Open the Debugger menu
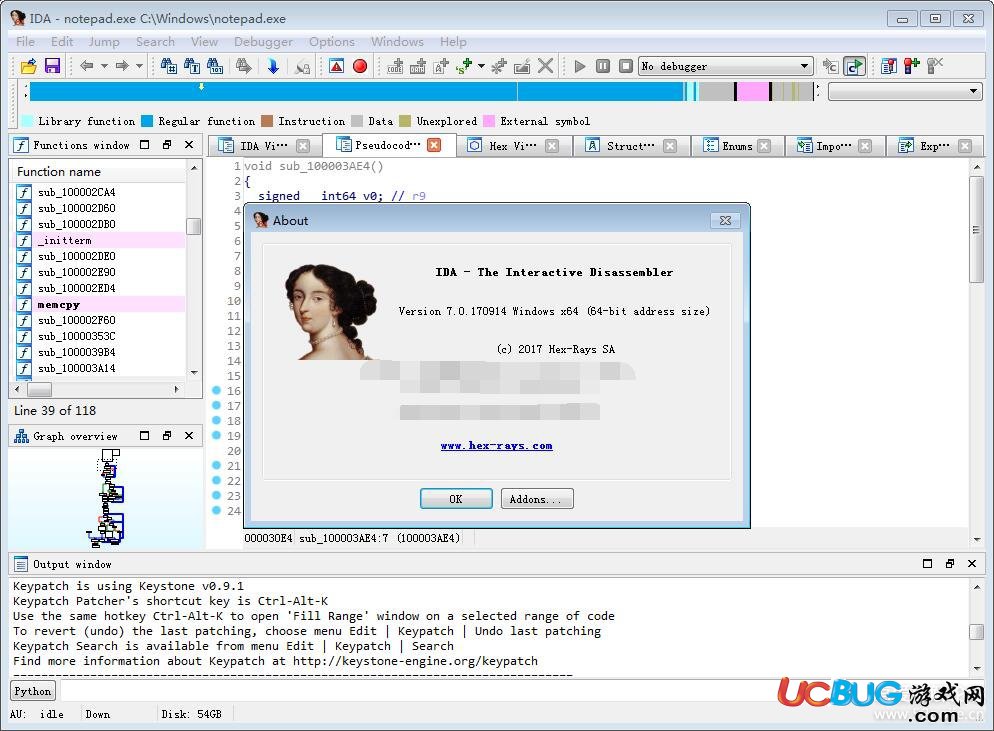The image size is (994, 731). pos(263,42)
